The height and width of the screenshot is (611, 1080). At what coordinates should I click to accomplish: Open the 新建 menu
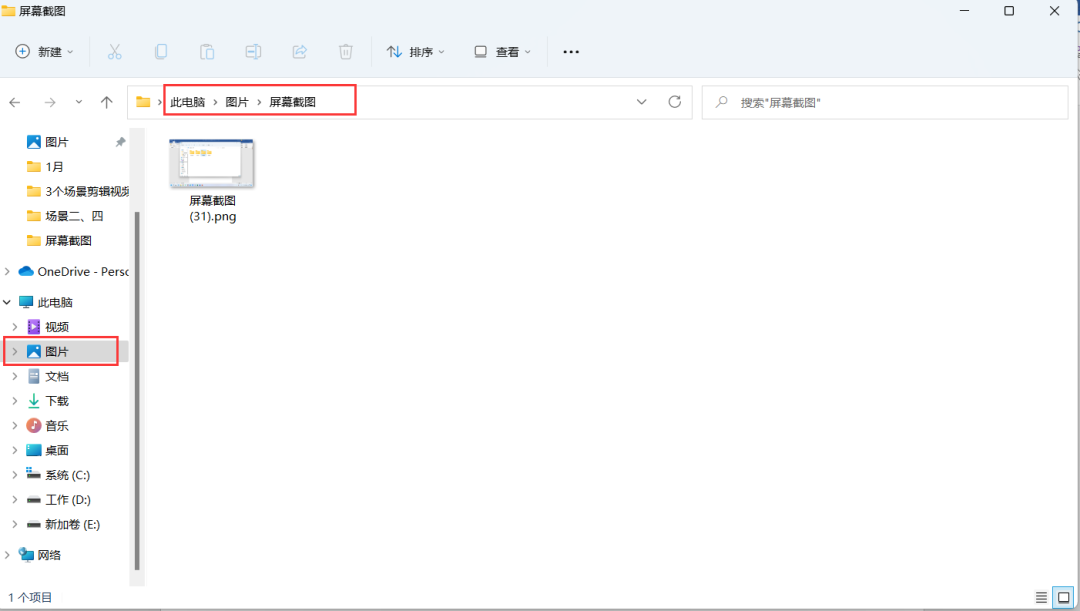click(43, 51)
